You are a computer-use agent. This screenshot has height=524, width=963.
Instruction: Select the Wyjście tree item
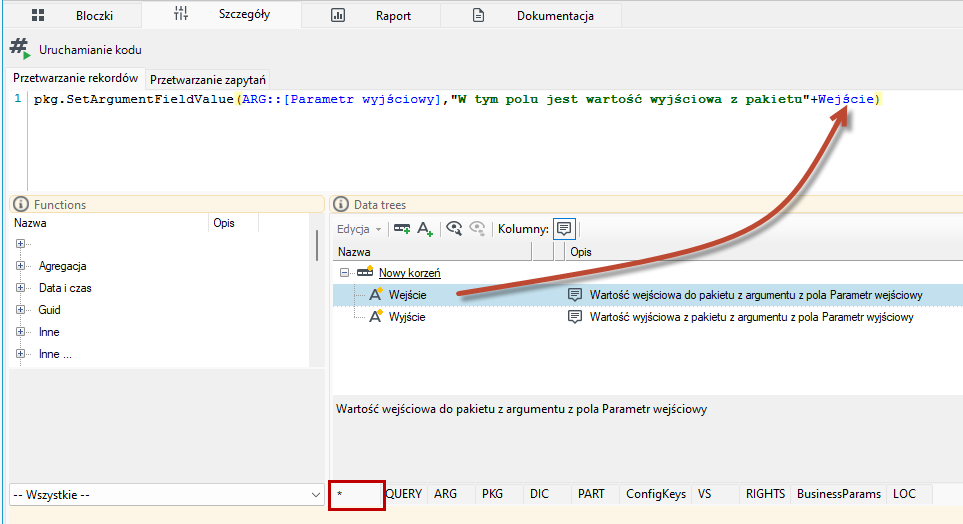click(407, 317)
